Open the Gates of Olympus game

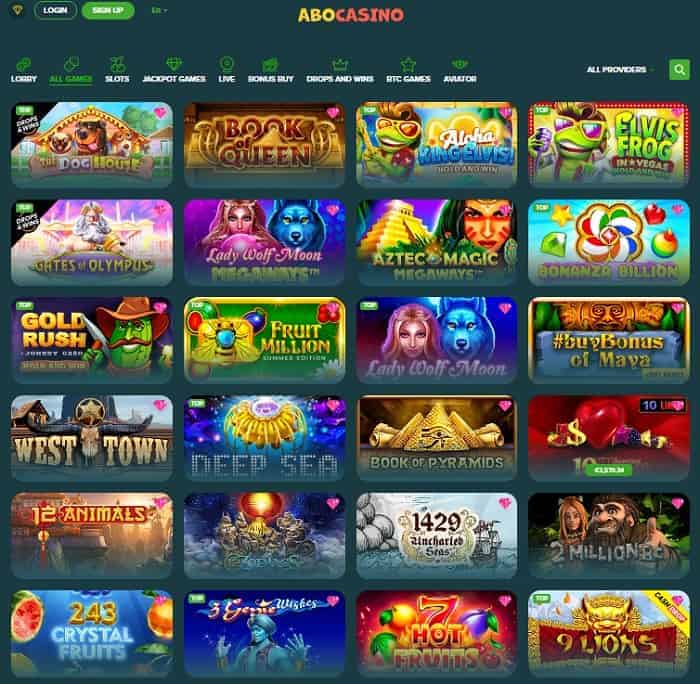tap(92, 242)
